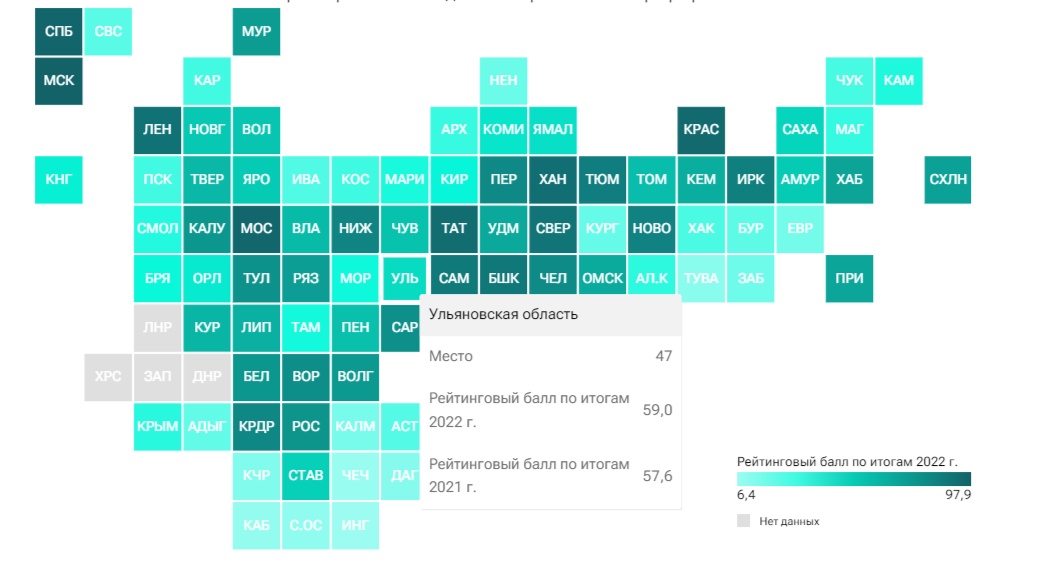Click the ПРИ region tile
This screenshot has width=1047, height=568.
pyautogui.click(x=849, y=278)
